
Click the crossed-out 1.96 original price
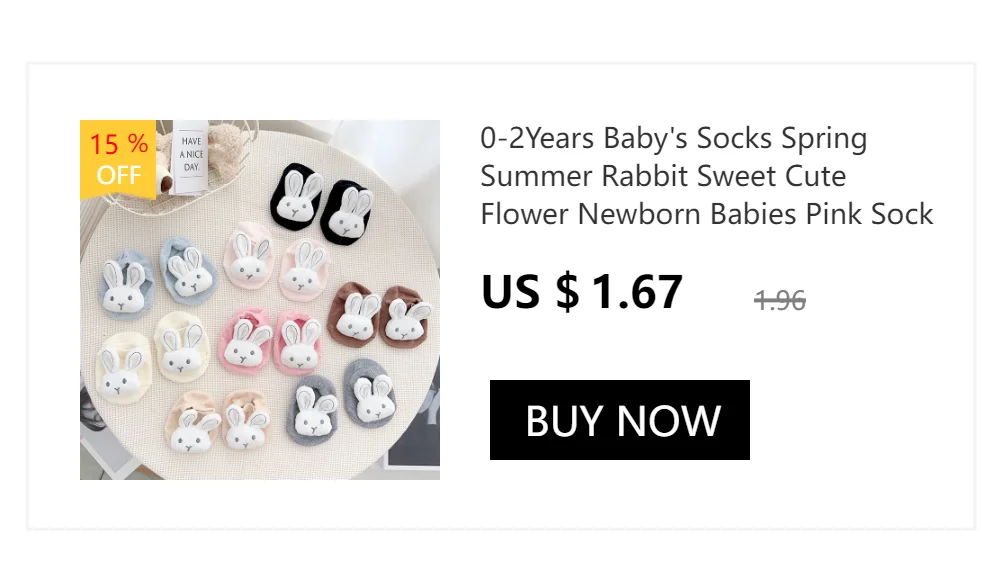(779, 299)
